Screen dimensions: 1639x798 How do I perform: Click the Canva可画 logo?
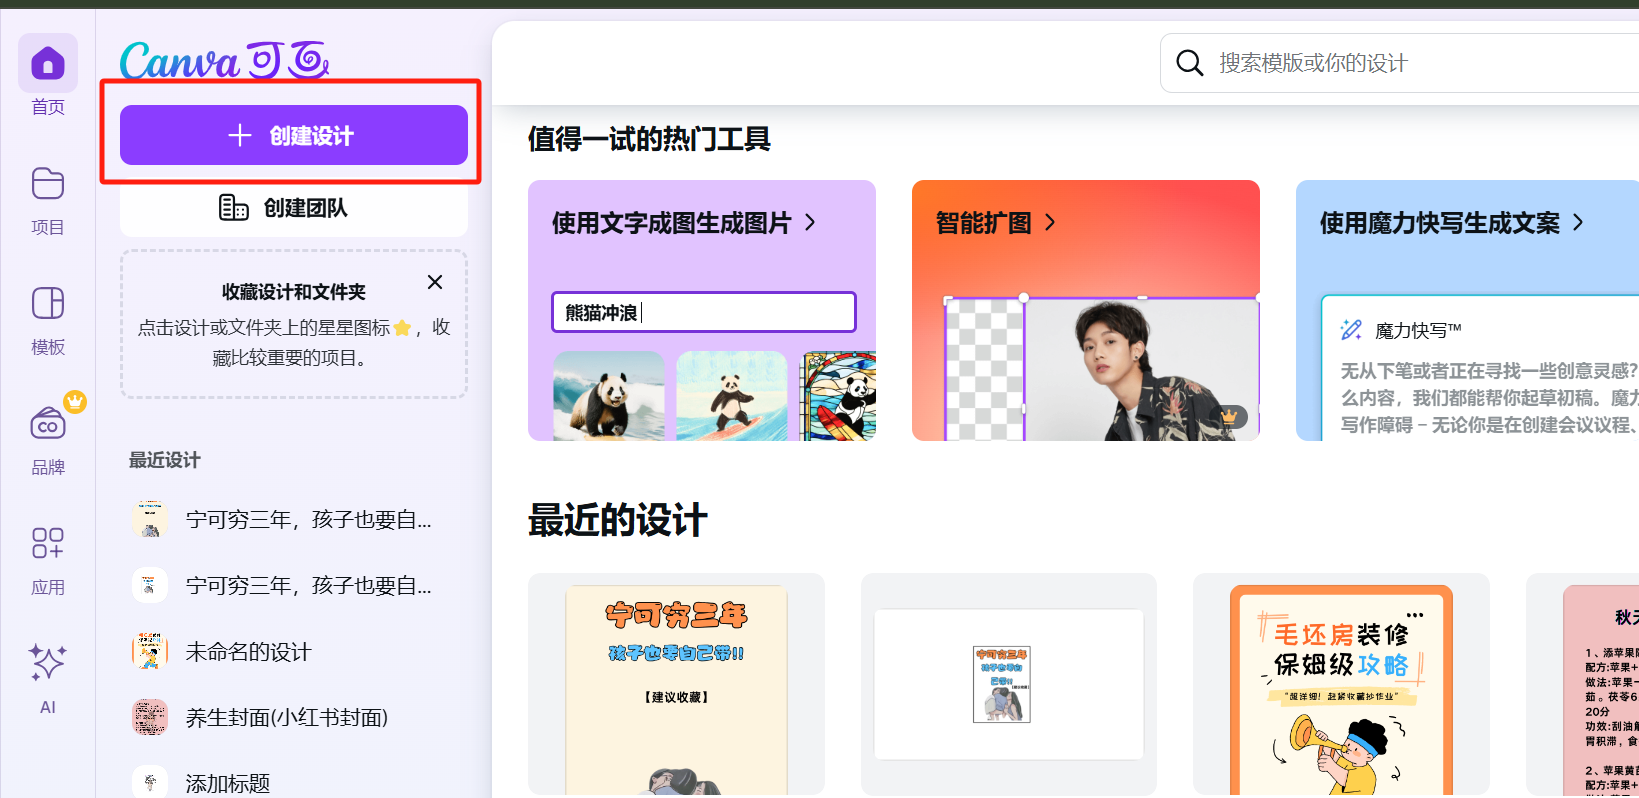[x=225, y=60]
